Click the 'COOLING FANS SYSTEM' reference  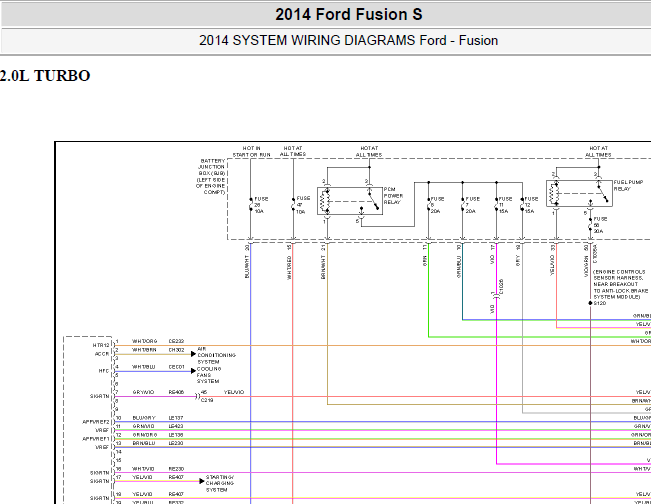click(209, 375)
